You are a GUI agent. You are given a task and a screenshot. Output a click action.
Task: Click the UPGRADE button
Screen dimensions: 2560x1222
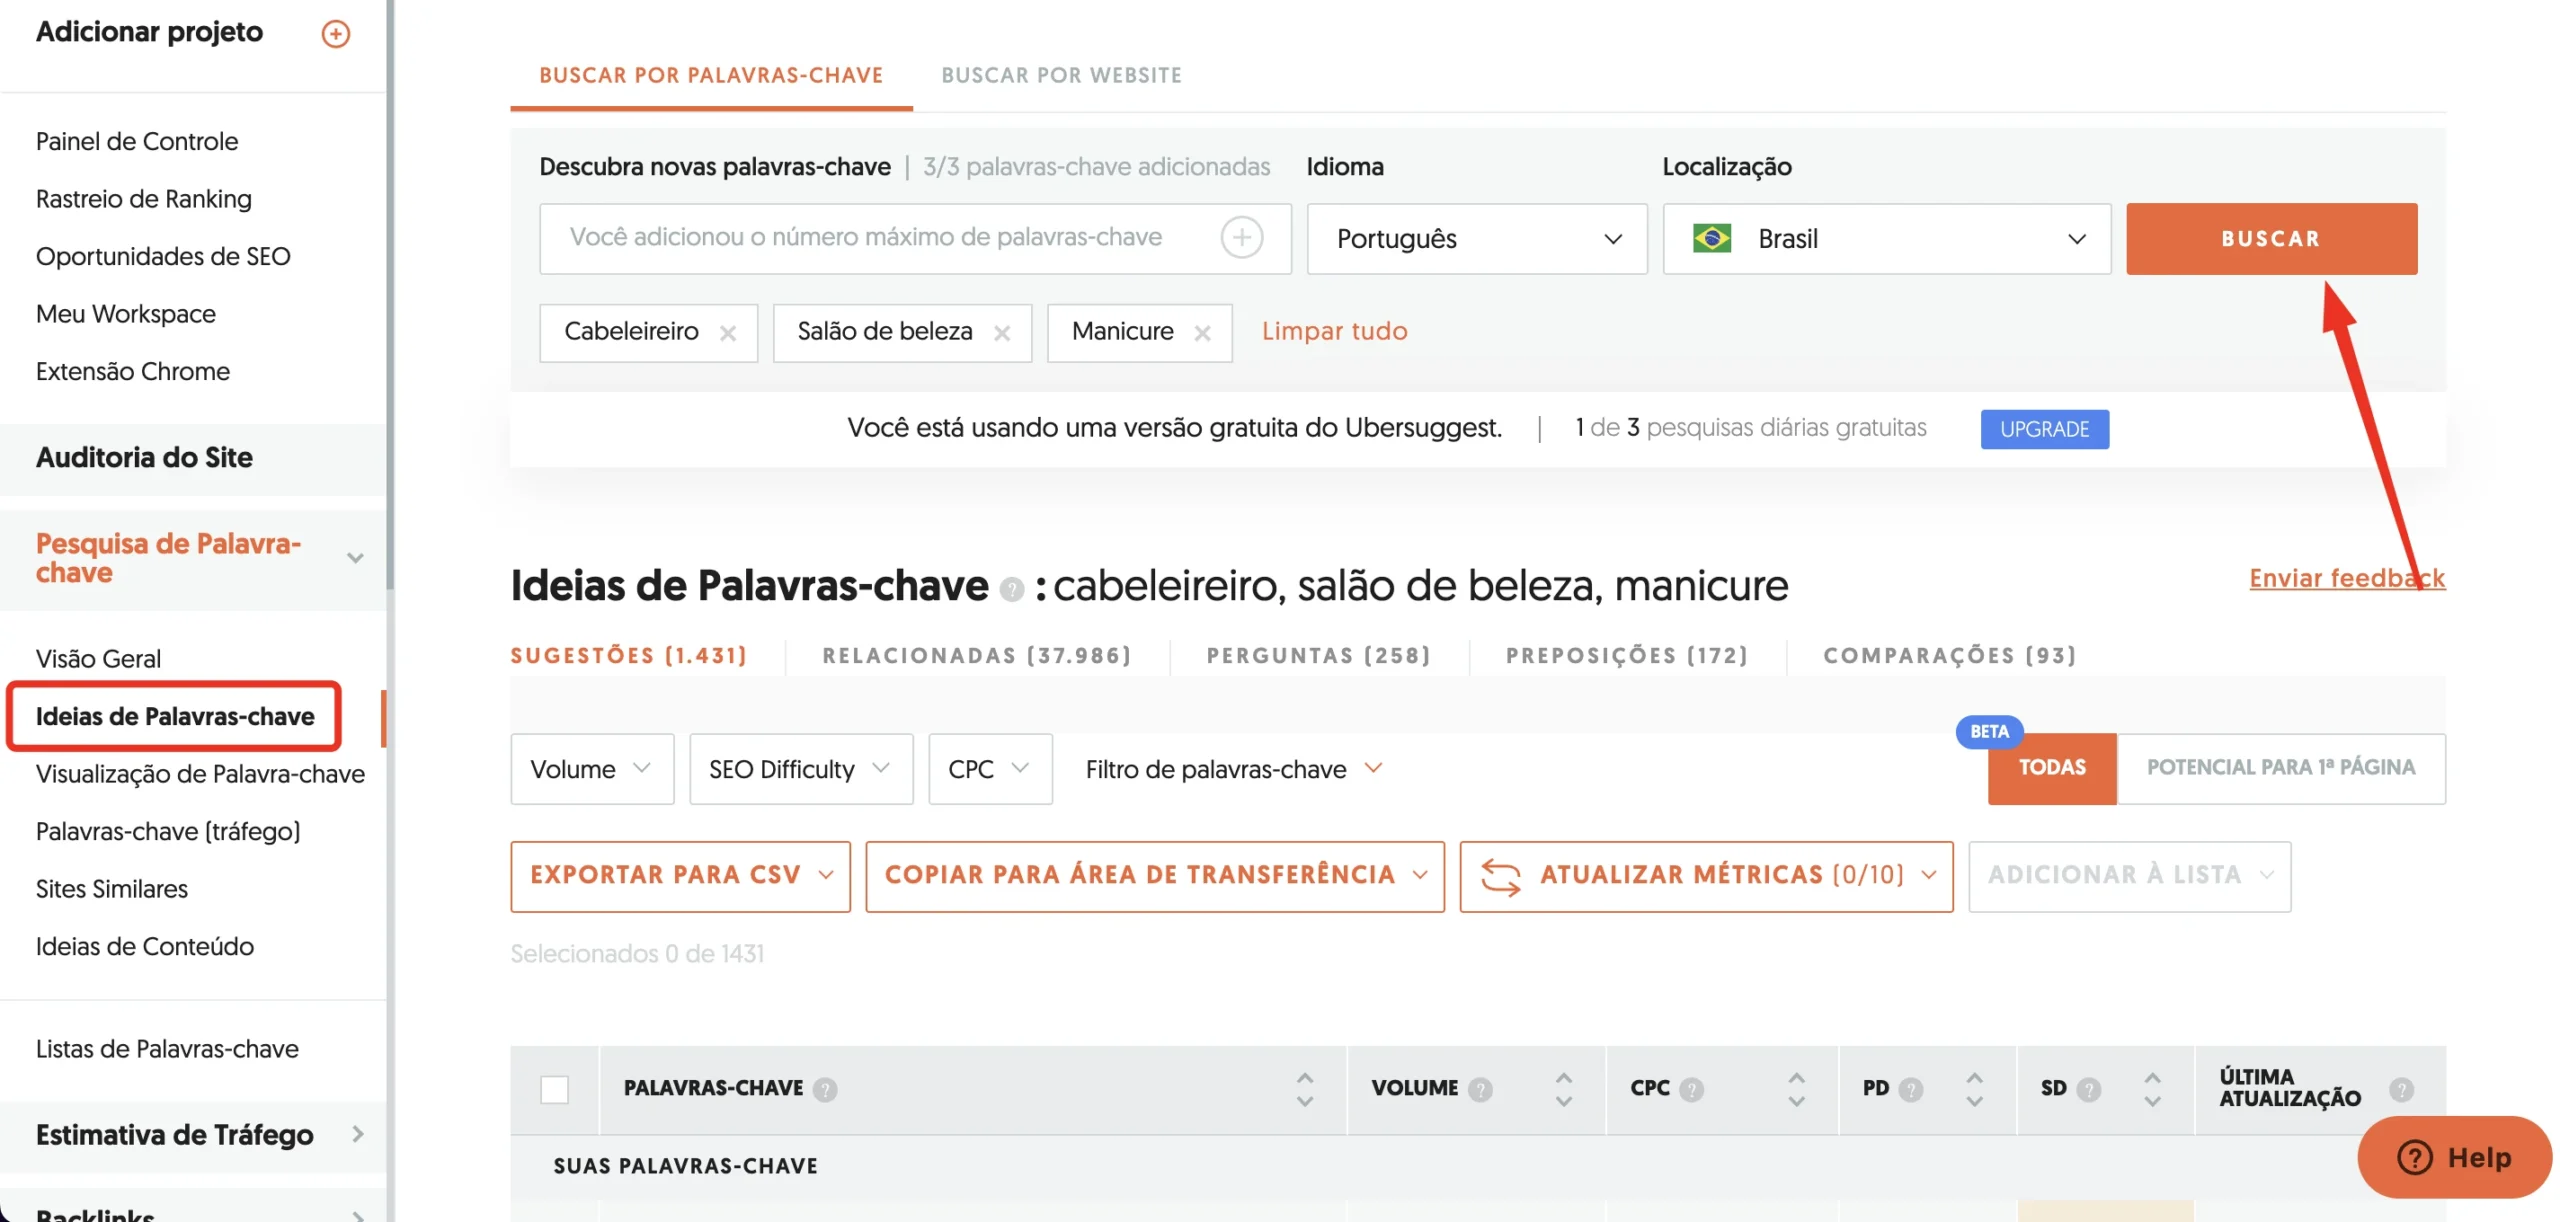click(2043, 429)
